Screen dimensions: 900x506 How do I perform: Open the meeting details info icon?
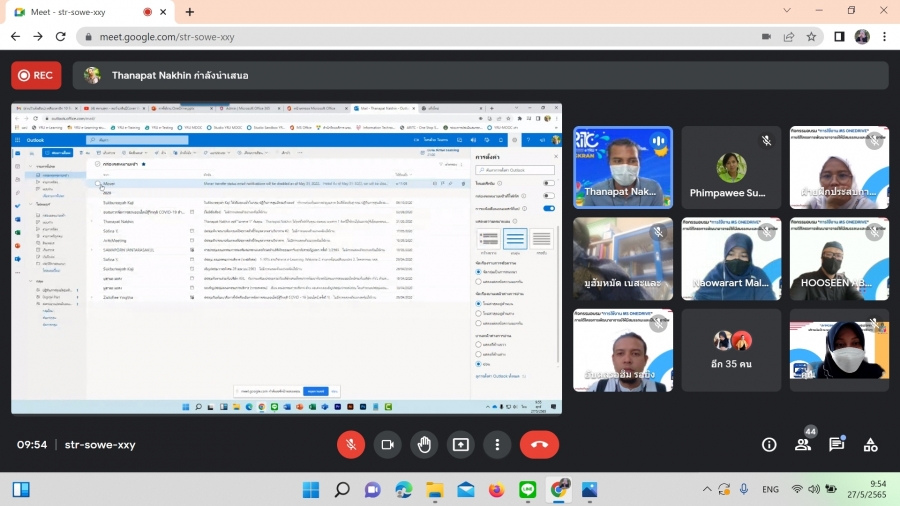click(769, 445)
